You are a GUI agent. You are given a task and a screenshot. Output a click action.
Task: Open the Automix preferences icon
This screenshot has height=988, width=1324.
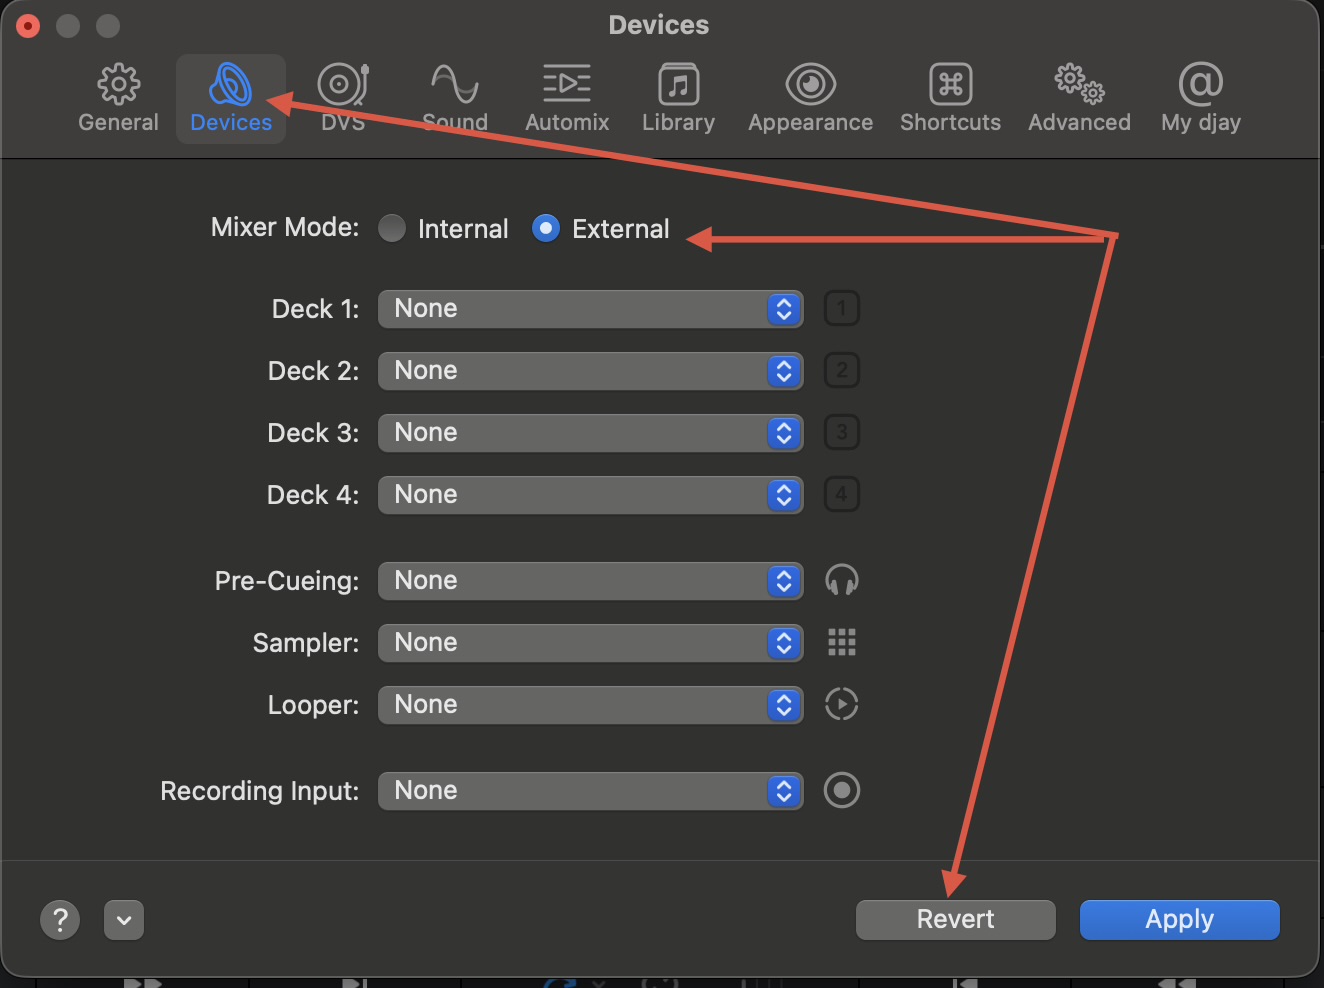[x=567, y=86]
